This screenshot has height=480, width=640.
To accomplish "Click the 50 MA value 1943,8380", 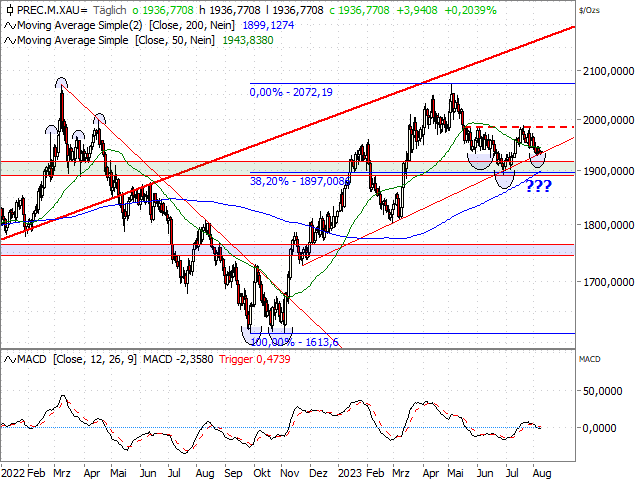I will tap(248, 40).
